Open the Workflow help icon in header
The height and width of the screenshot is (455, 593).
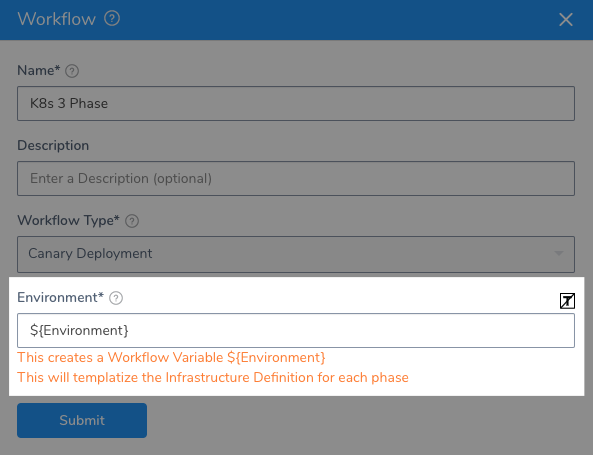click(x=112, y=18)
